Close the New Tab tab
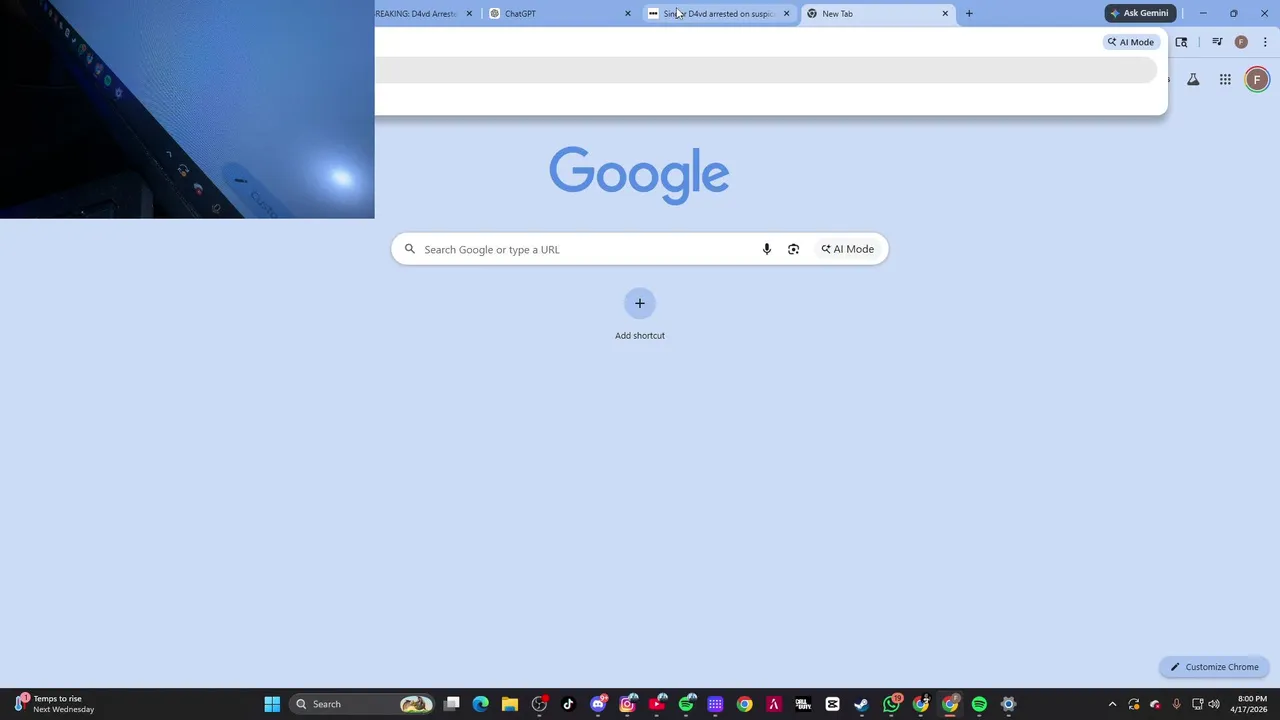The image size is (1280, 720). [945, 14]
